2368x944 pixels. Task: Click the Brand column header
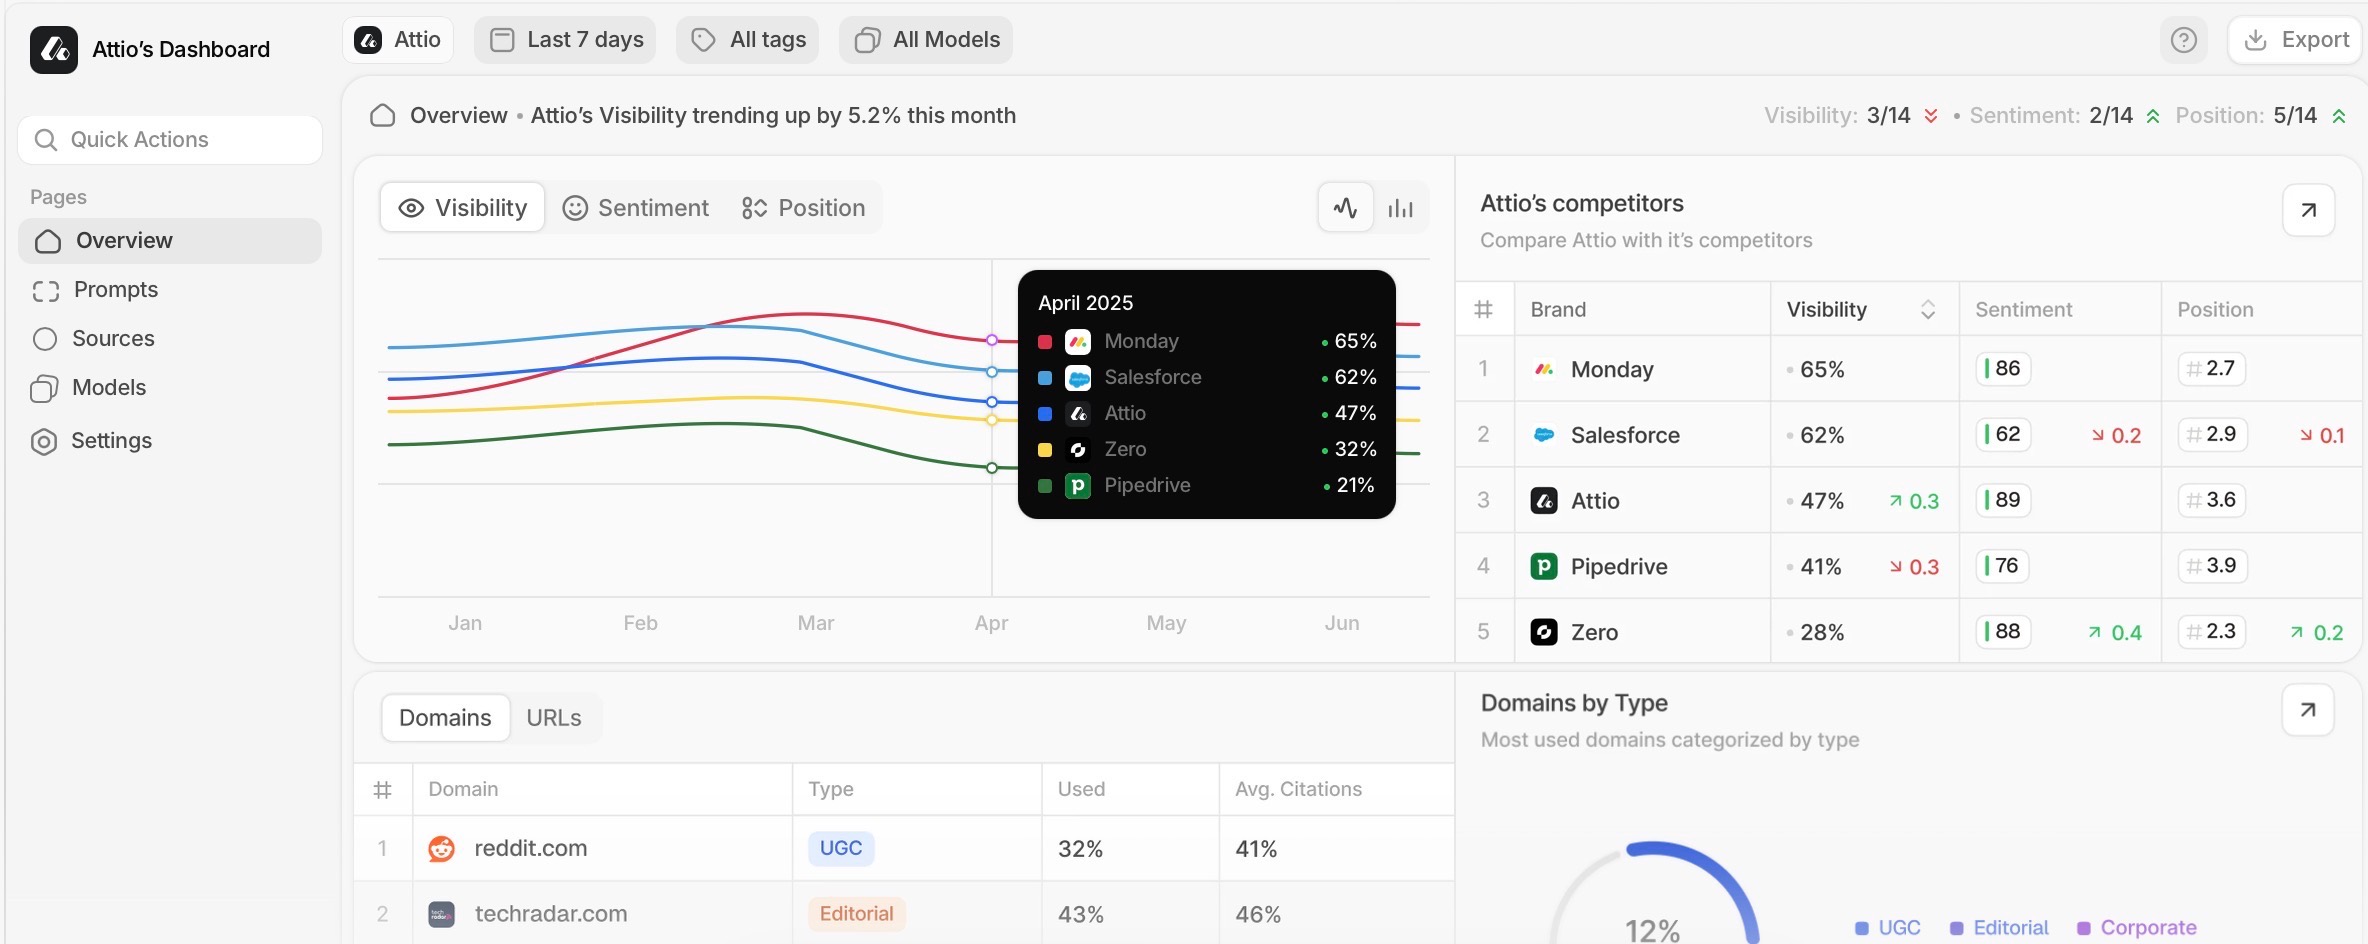(1558, 310)
